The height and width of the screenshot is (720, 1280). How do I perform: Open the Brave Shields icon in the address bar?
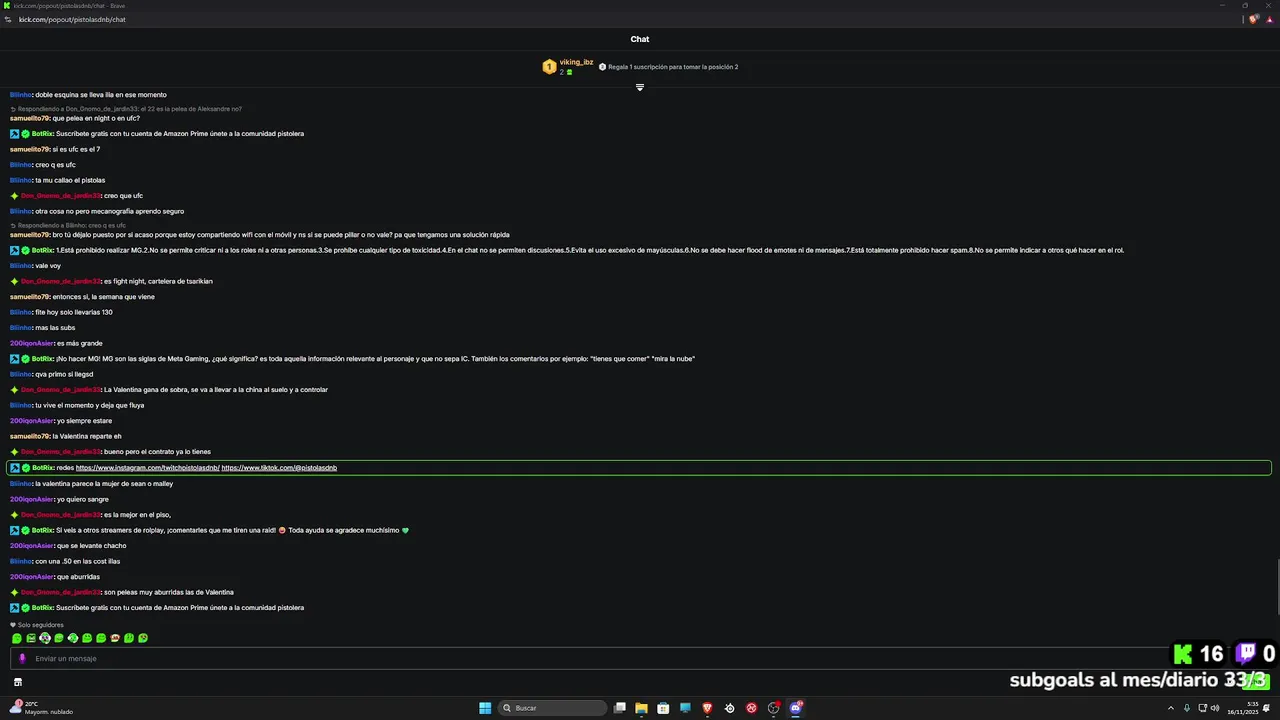point(1253,19)
